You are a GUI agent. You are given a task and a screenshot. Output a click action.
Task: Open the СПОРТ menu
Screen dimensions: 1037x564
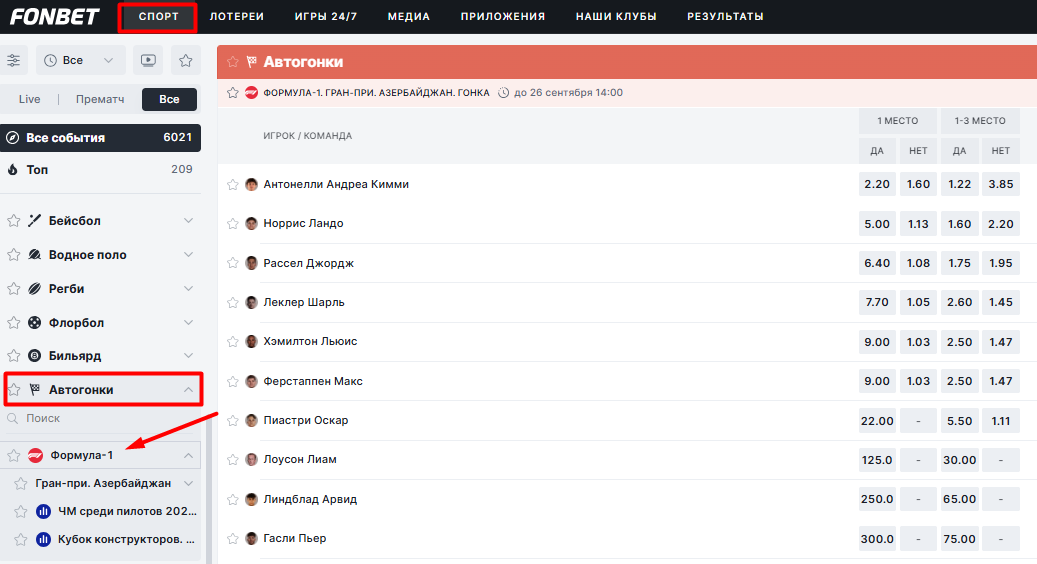click(158, 17)
